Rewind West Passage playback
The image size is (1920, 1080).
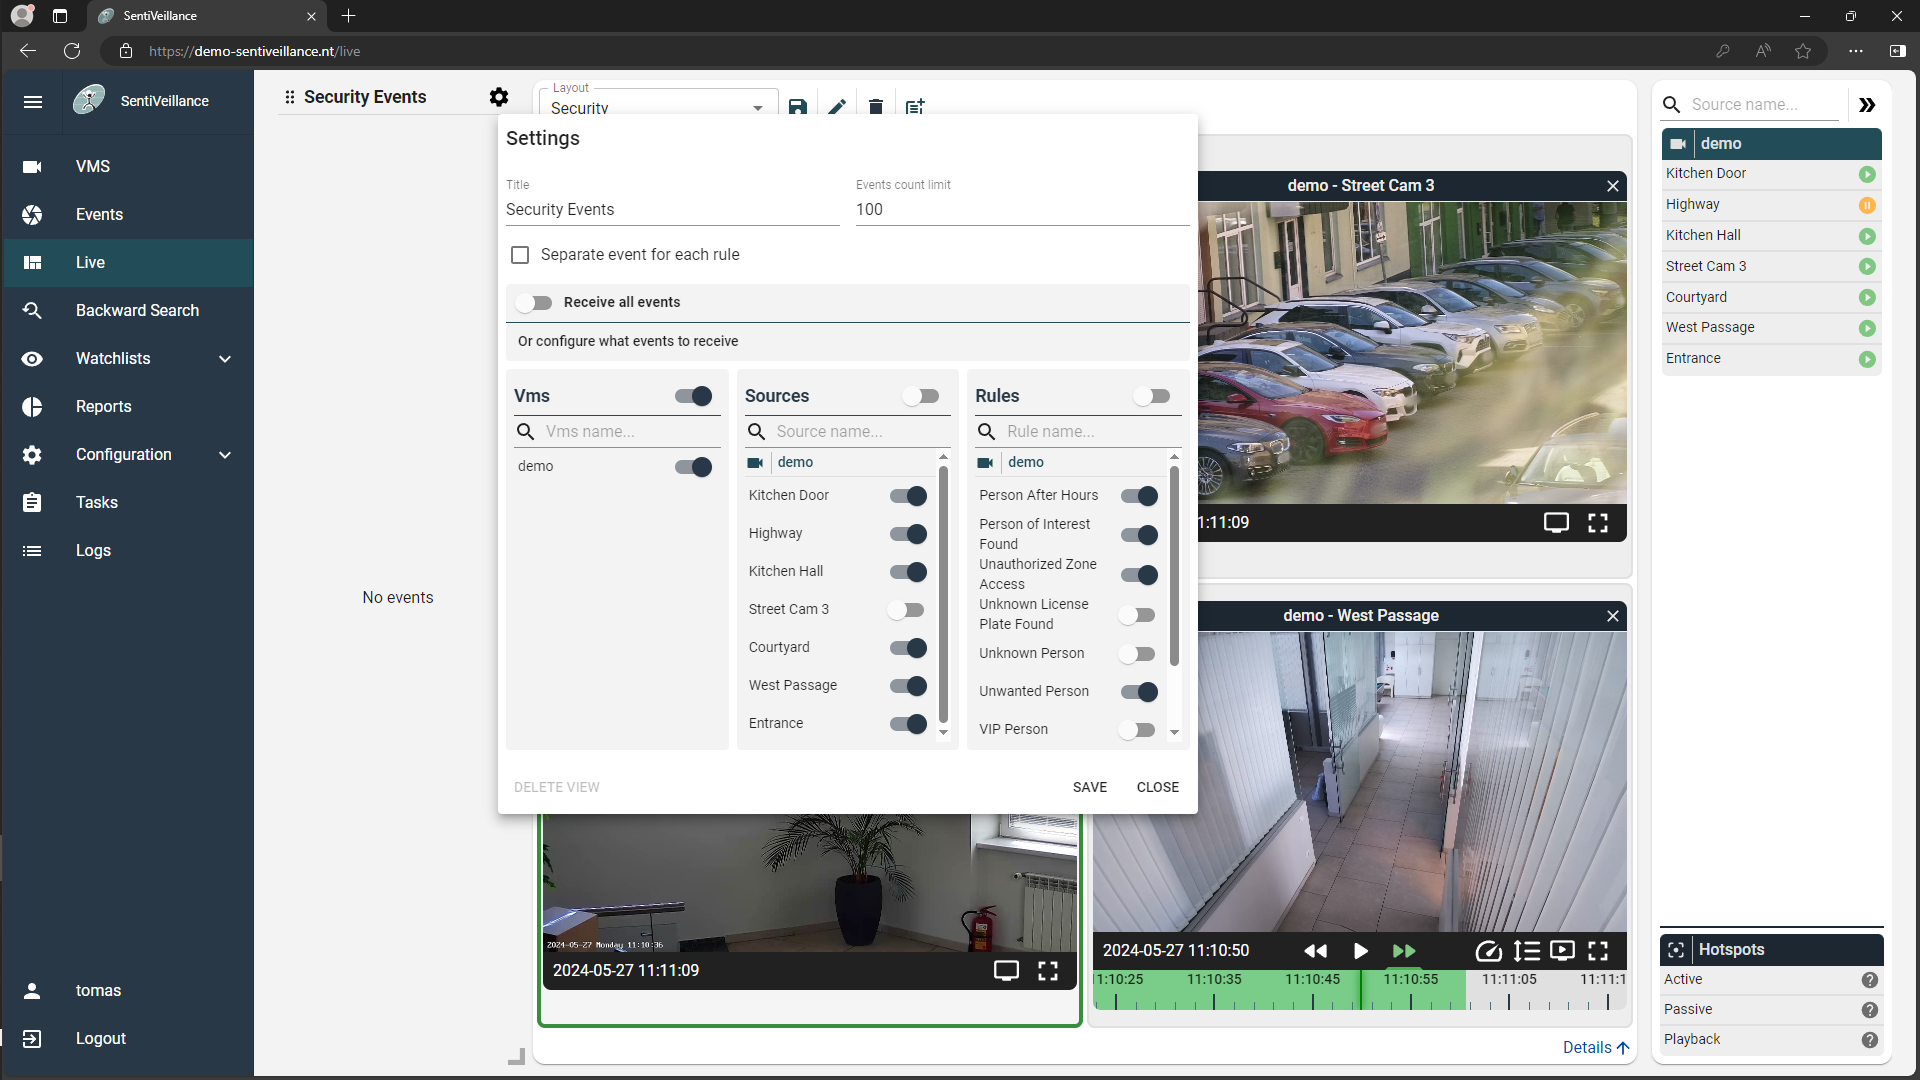pyautogui.click(x=1316, y=951)
